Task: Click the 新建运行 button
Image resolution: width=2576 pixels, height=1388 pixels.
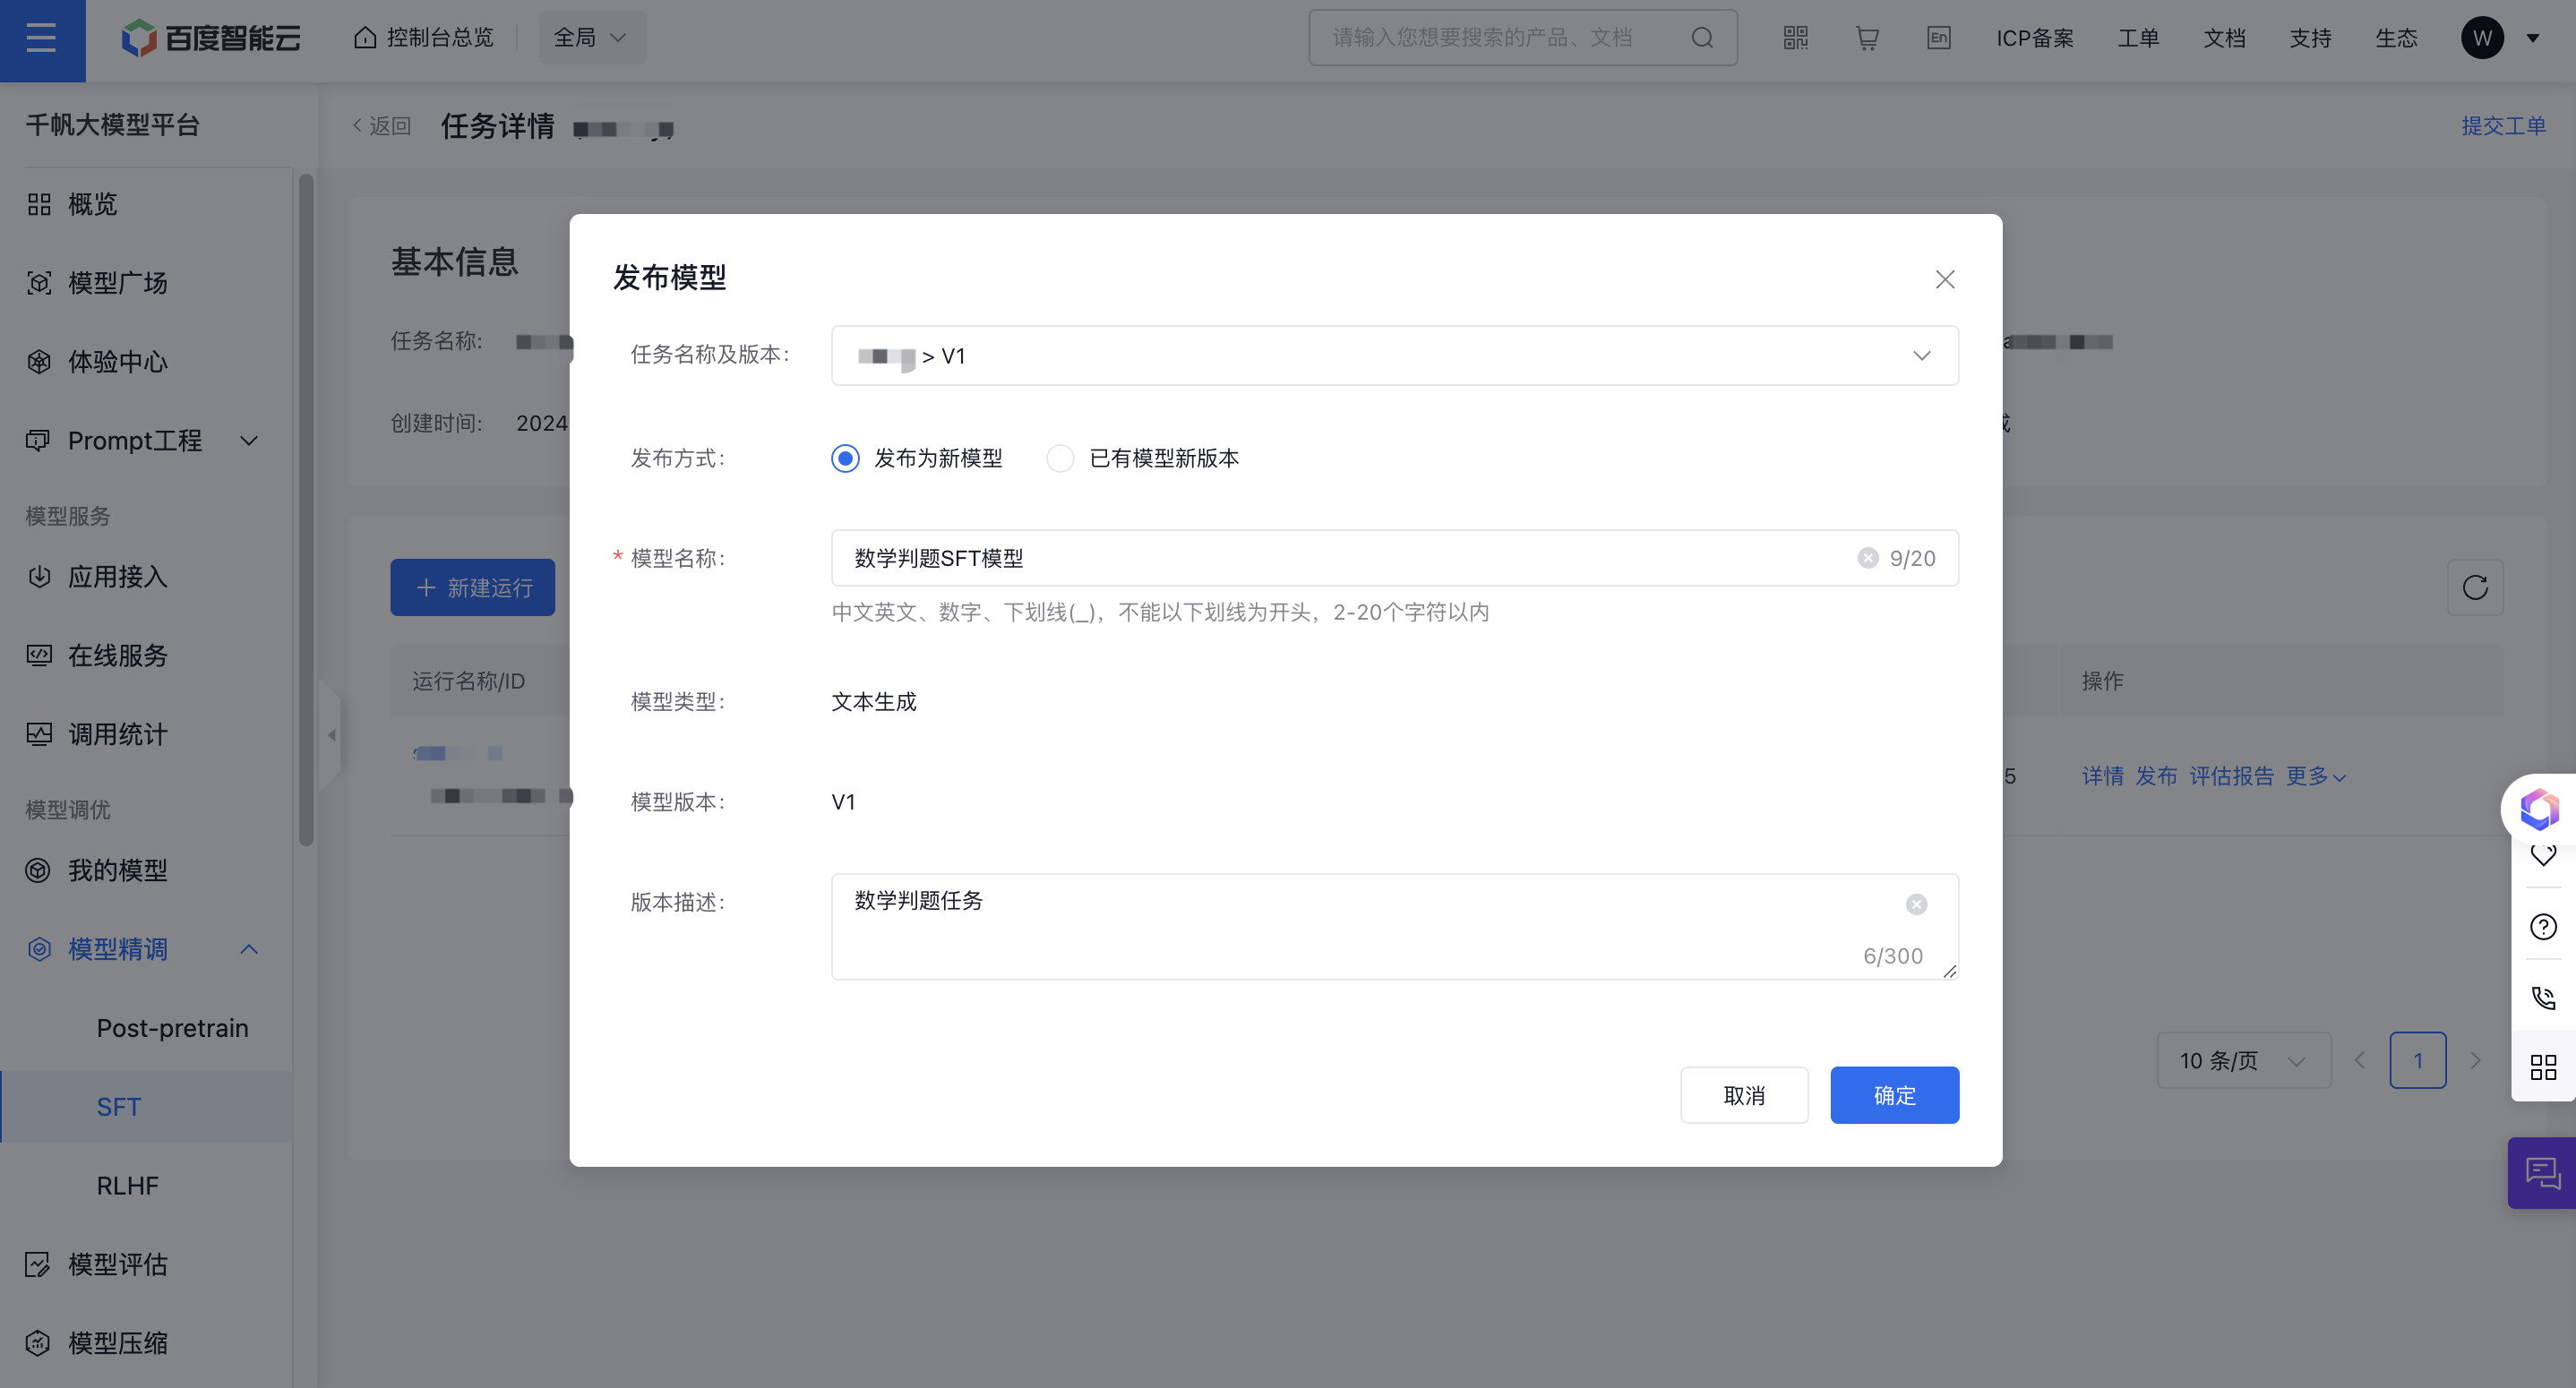Action: (472, 587)
